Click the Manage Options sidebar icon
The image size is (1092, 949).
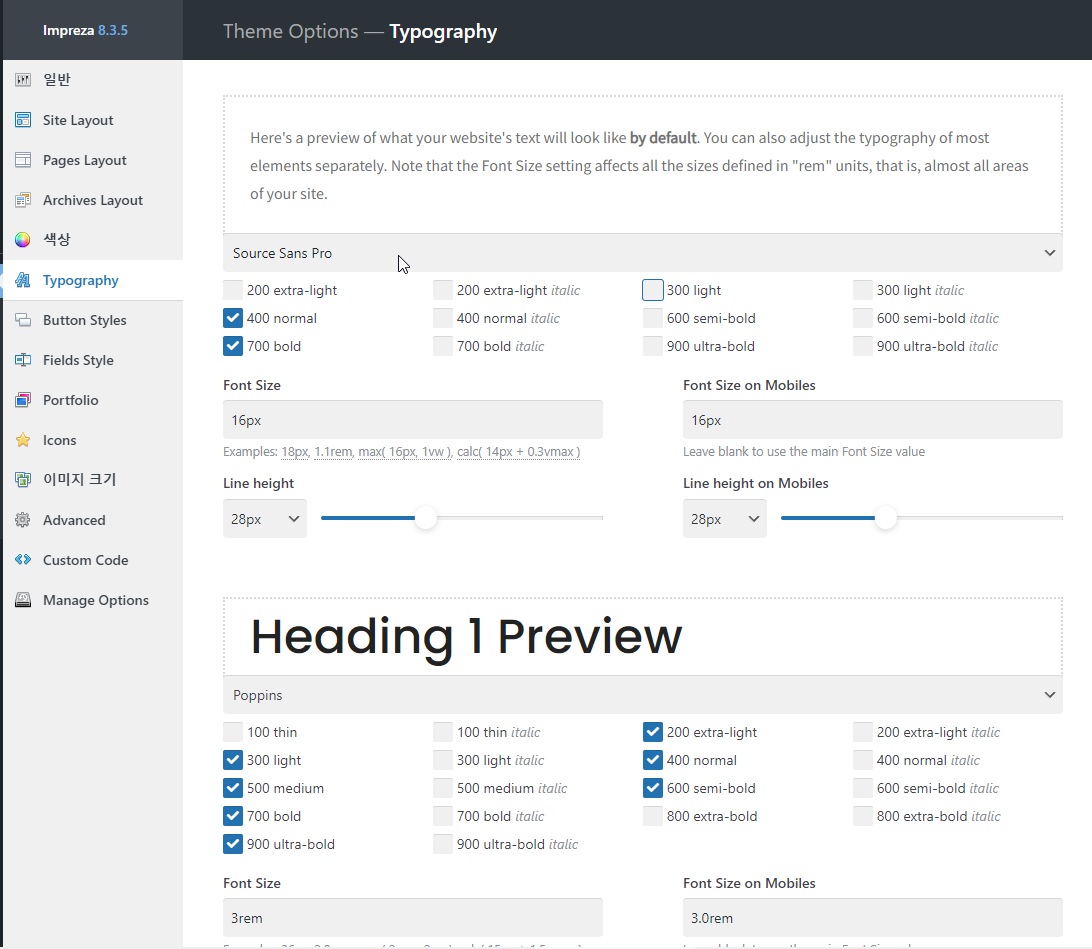pos(23,600)
